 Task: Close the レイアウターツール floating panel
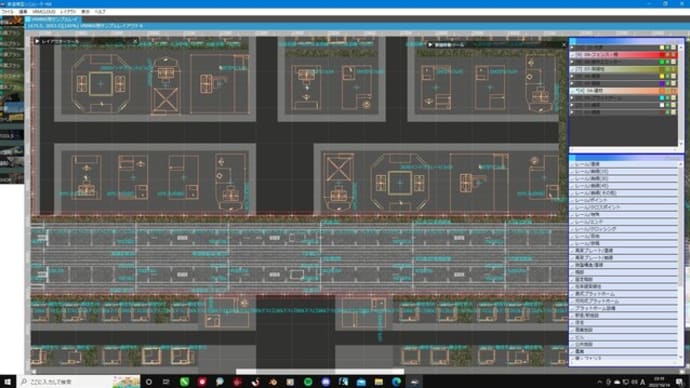(x=135, y=41)
